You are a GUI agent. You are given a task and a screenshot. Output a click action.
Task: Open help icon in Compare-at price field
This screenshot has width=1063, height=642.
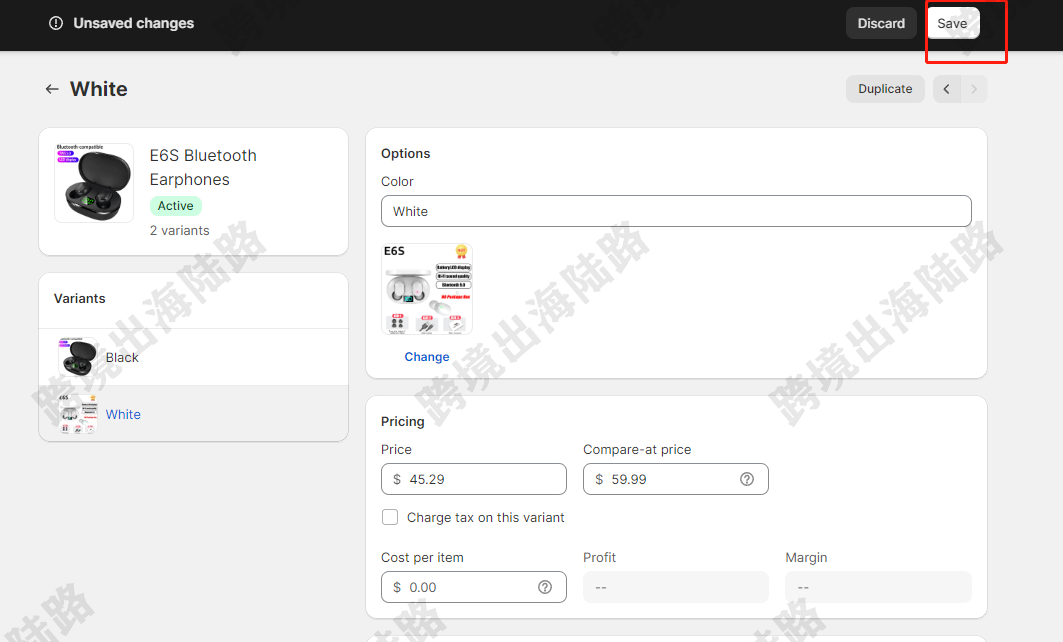pos(746,479)
